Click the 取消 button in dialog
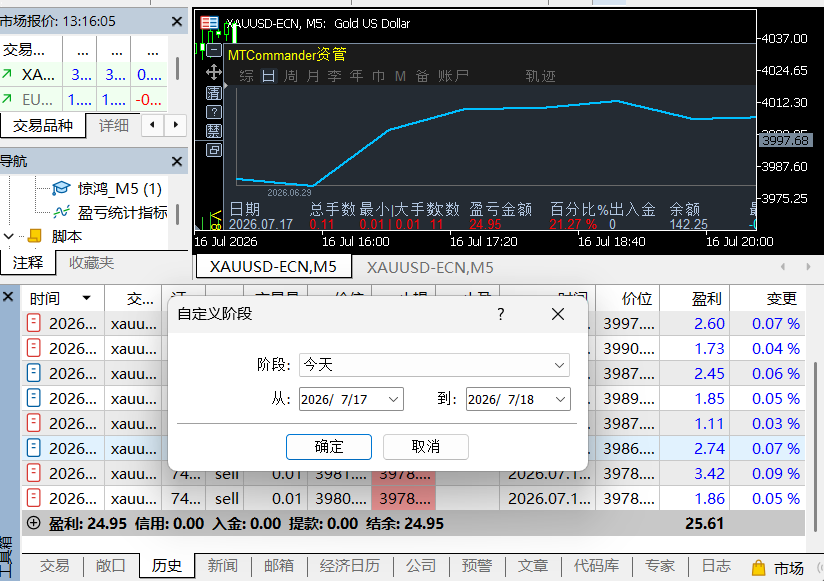The image size is (824, 581). tap(426, 447)
